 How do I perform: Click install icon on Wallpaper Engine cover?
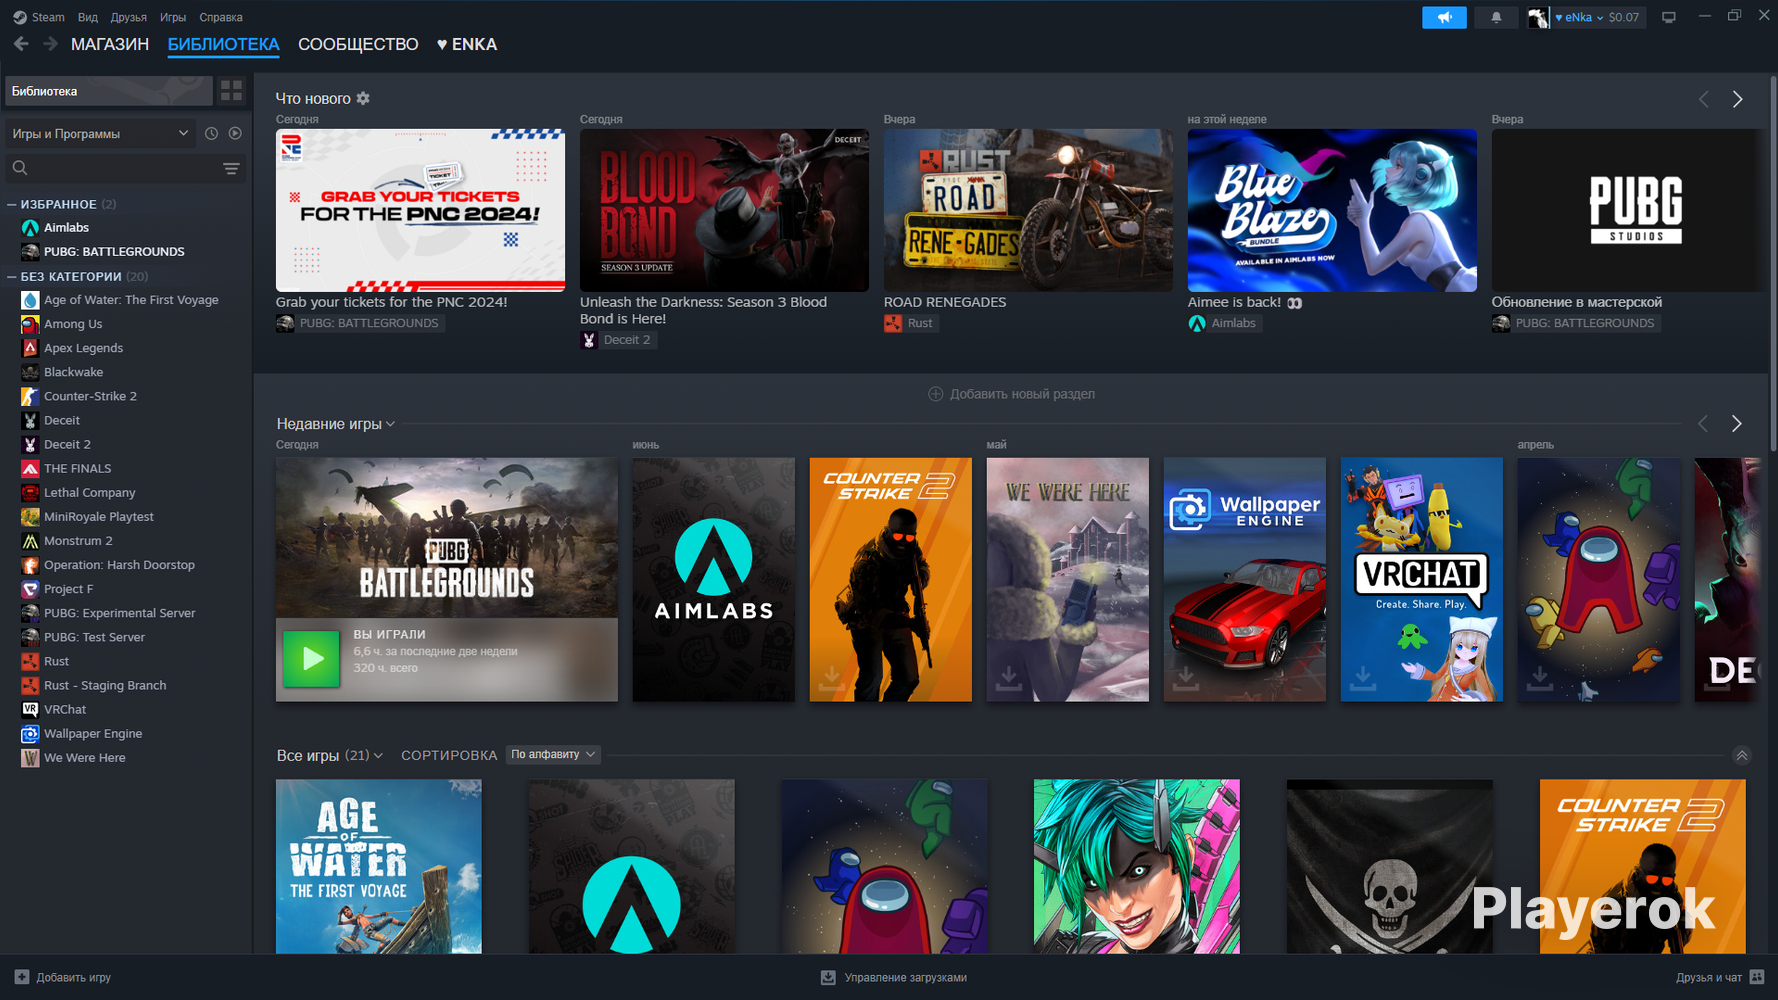click(x=1185, y=679)
